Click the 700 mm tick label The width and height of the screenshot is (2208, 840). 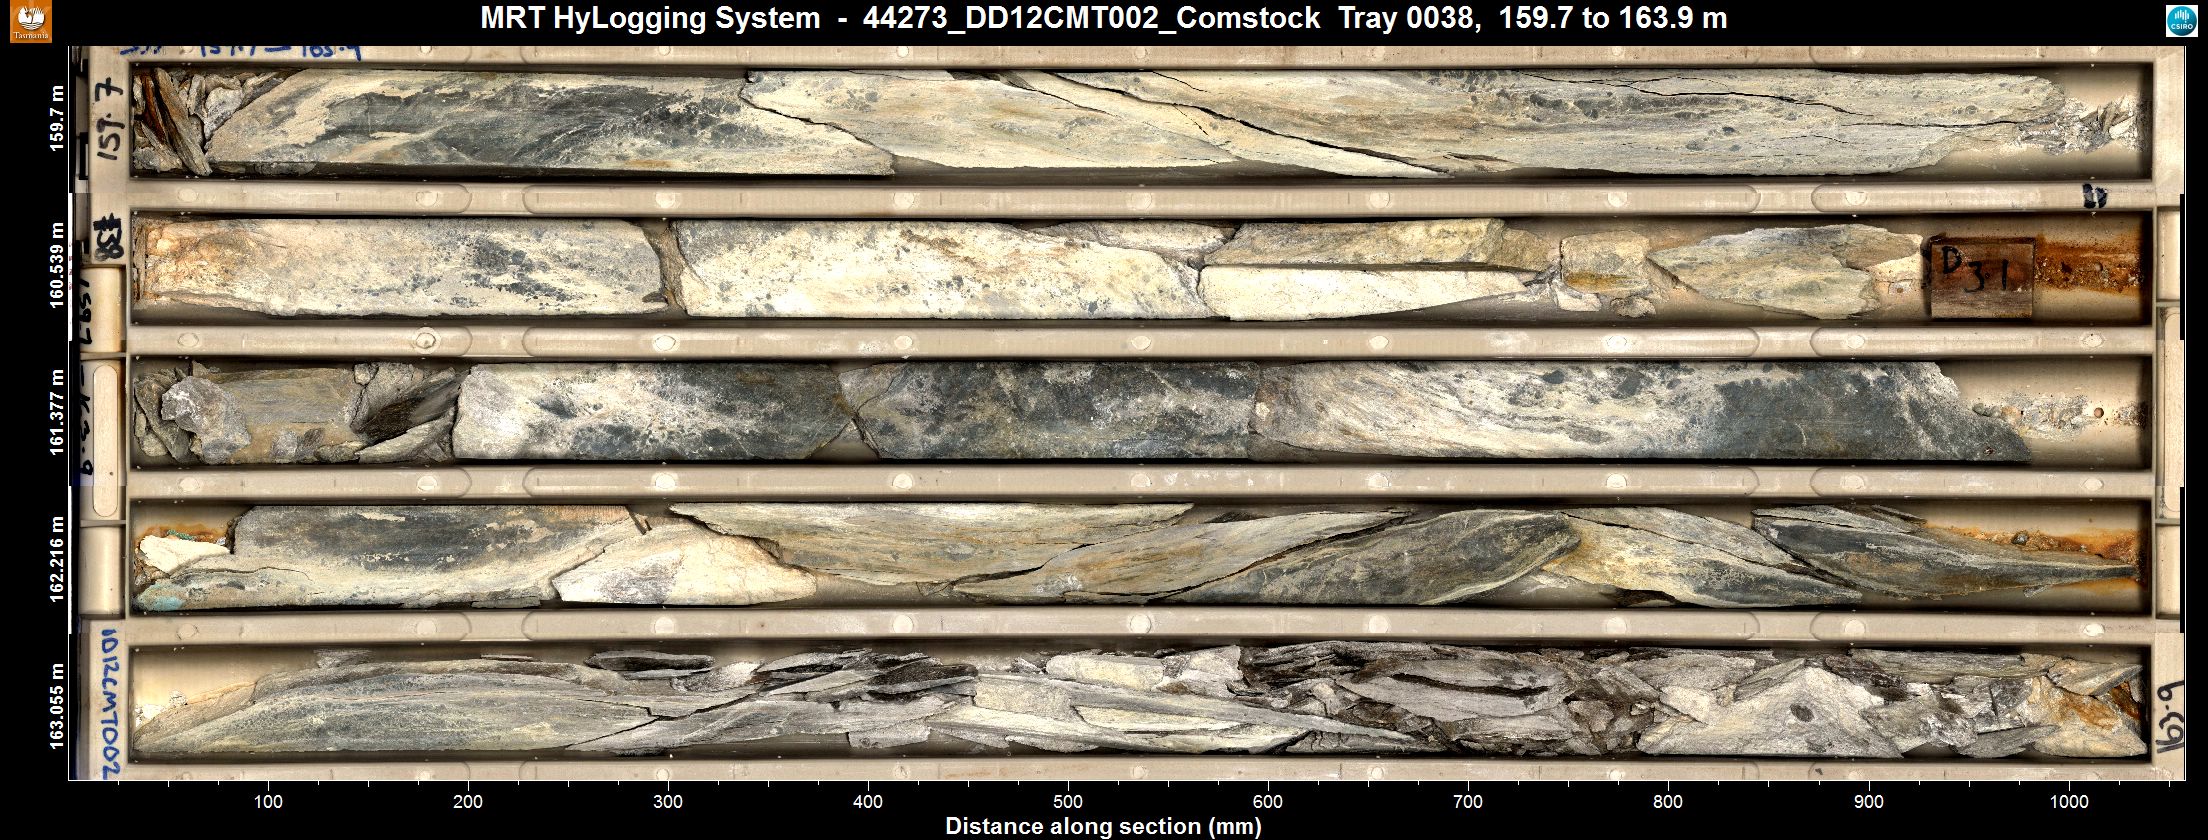pos(1468,802)
